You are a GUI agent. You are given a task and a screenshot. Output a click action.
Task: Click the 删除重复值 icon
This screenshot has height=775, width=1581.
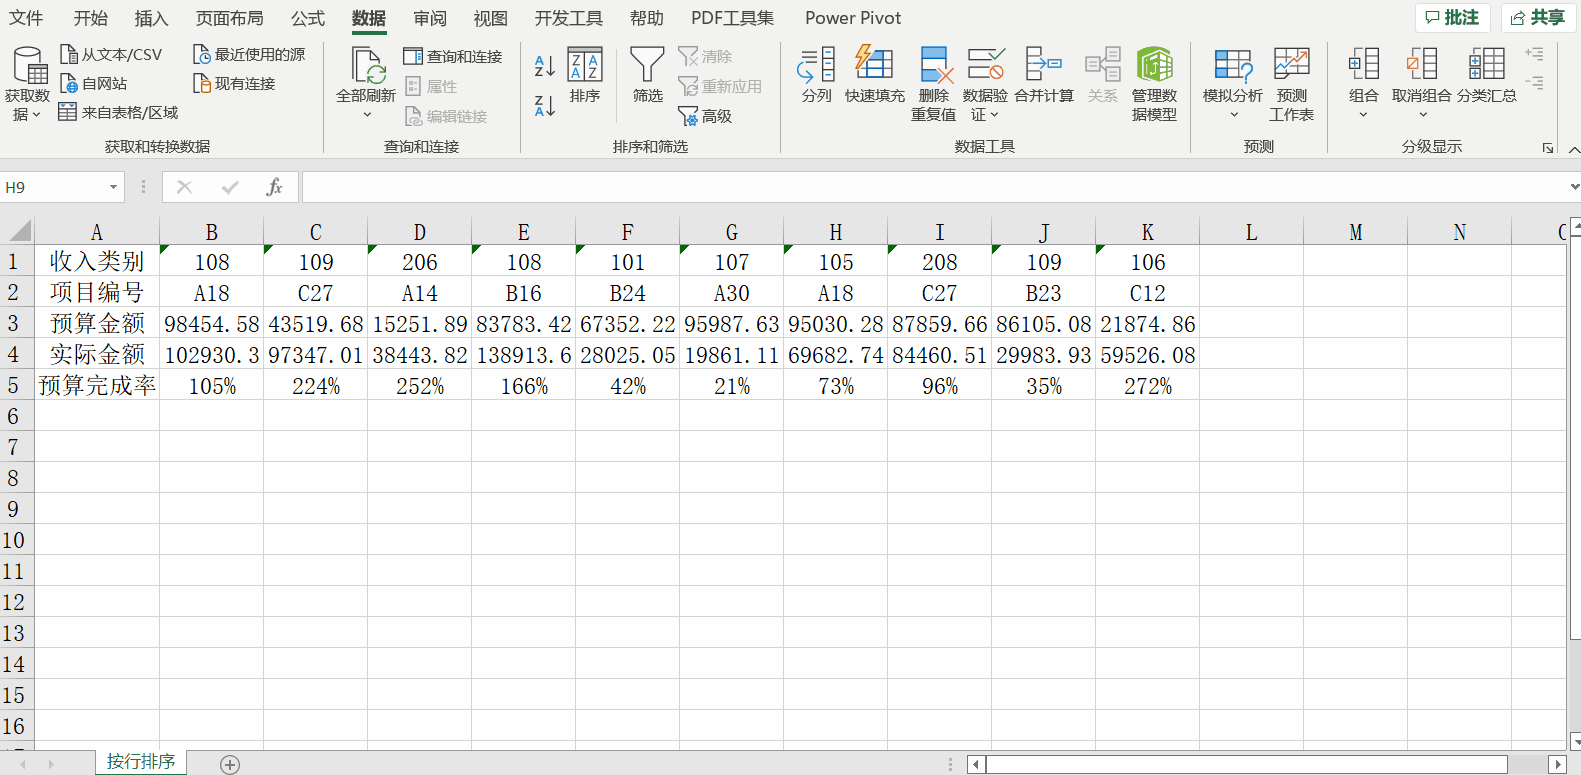tap(933, 66)
